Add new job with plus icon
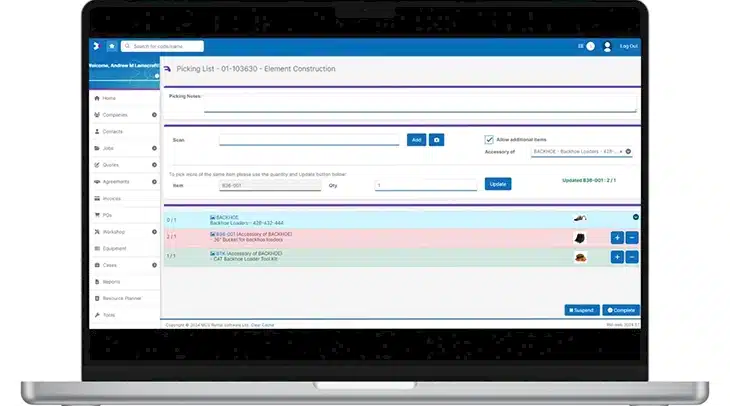The width and height of the screenshot is (730, 406). point(154,149)
